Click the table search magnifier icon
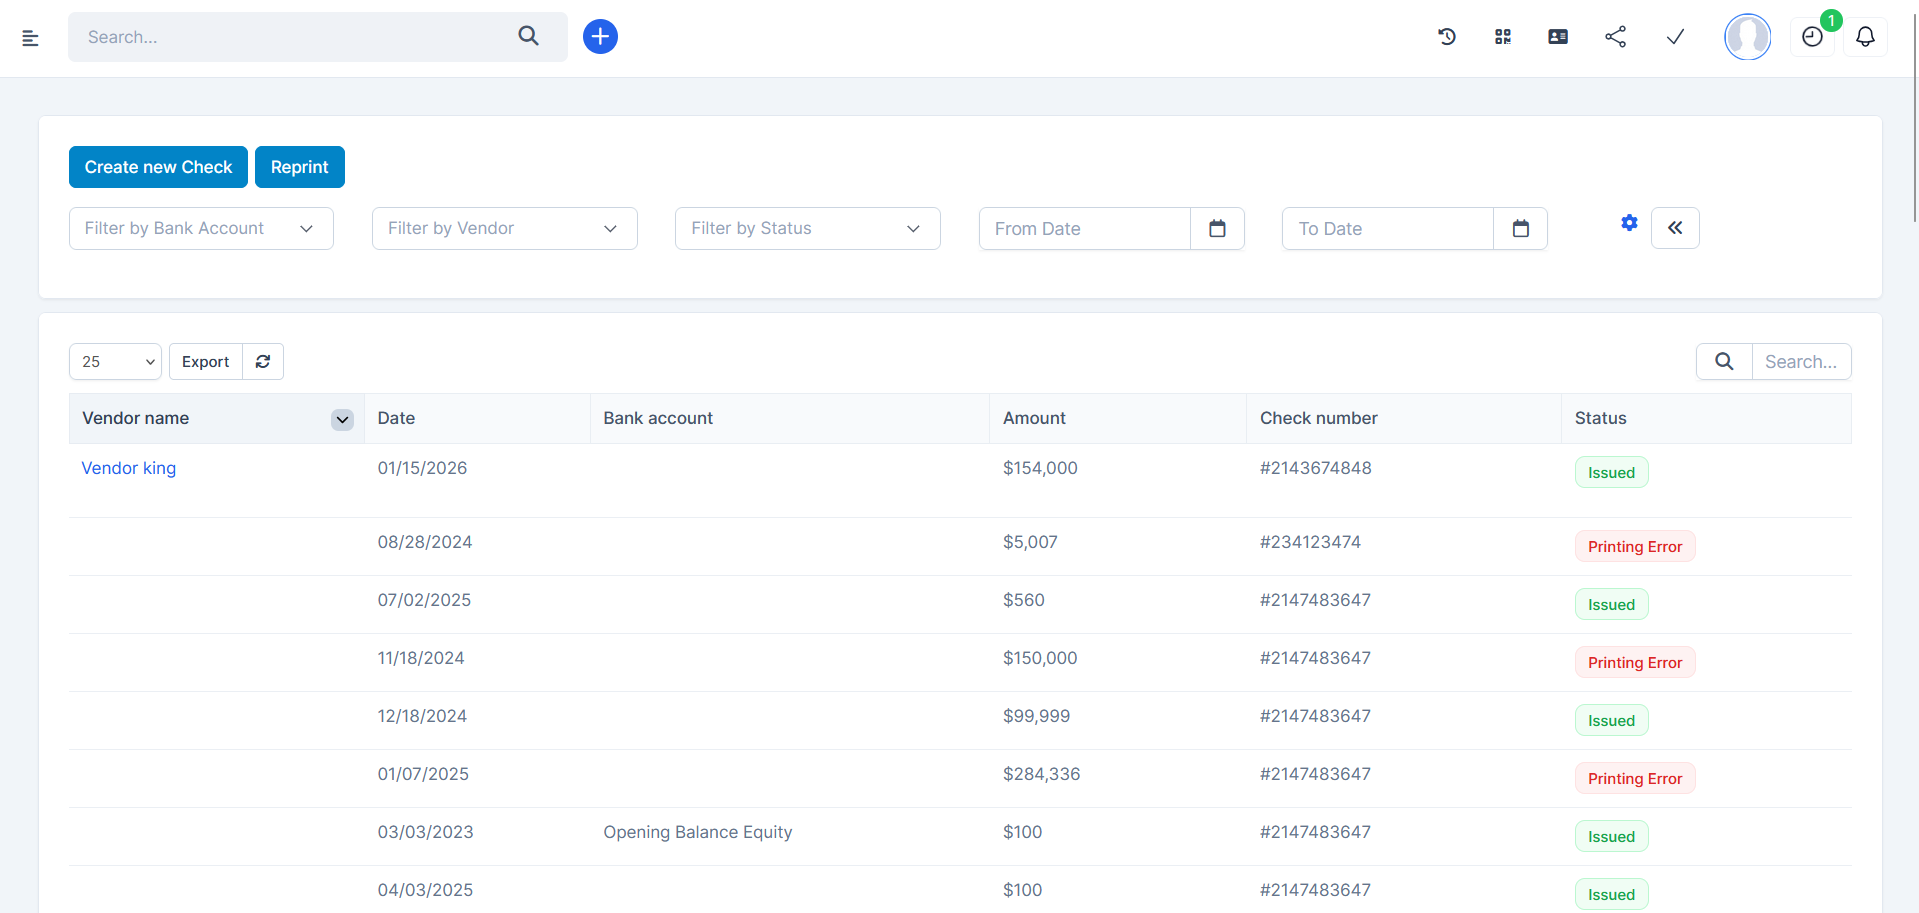1919x913 pixels. click(x=1724, y=361)
